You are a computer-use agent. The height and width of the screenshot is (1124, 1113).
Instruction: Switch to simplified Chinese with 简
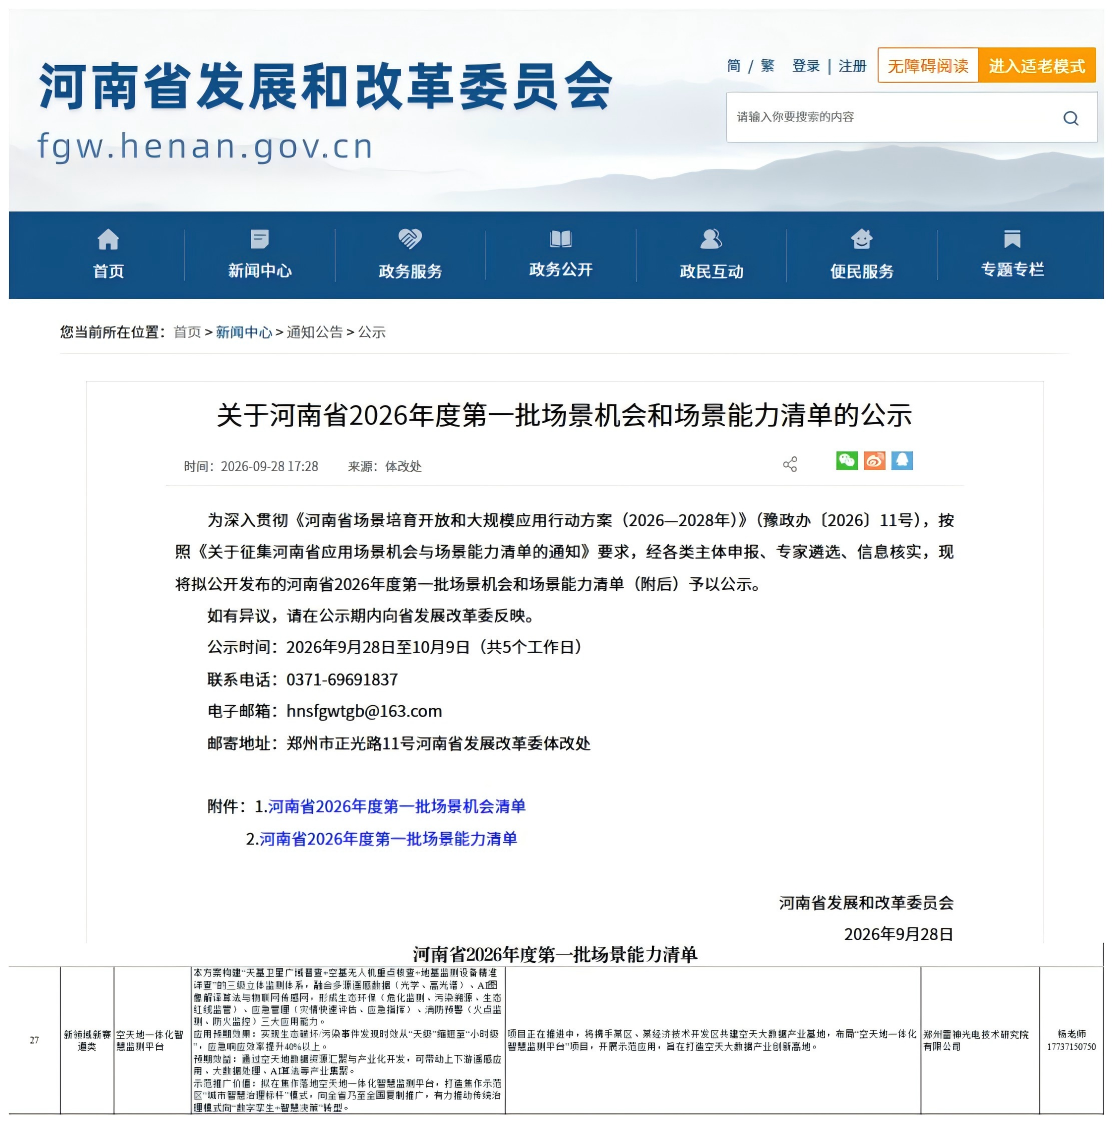(x=733, y=66)
